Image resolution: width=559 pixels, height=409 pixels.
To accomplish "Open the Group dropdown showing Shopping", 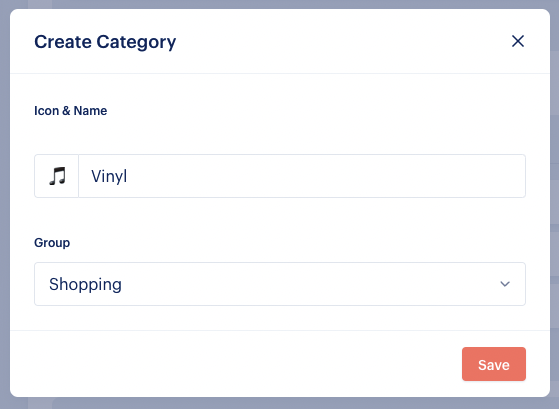I will pyautogui.click(x=280, y=284).
